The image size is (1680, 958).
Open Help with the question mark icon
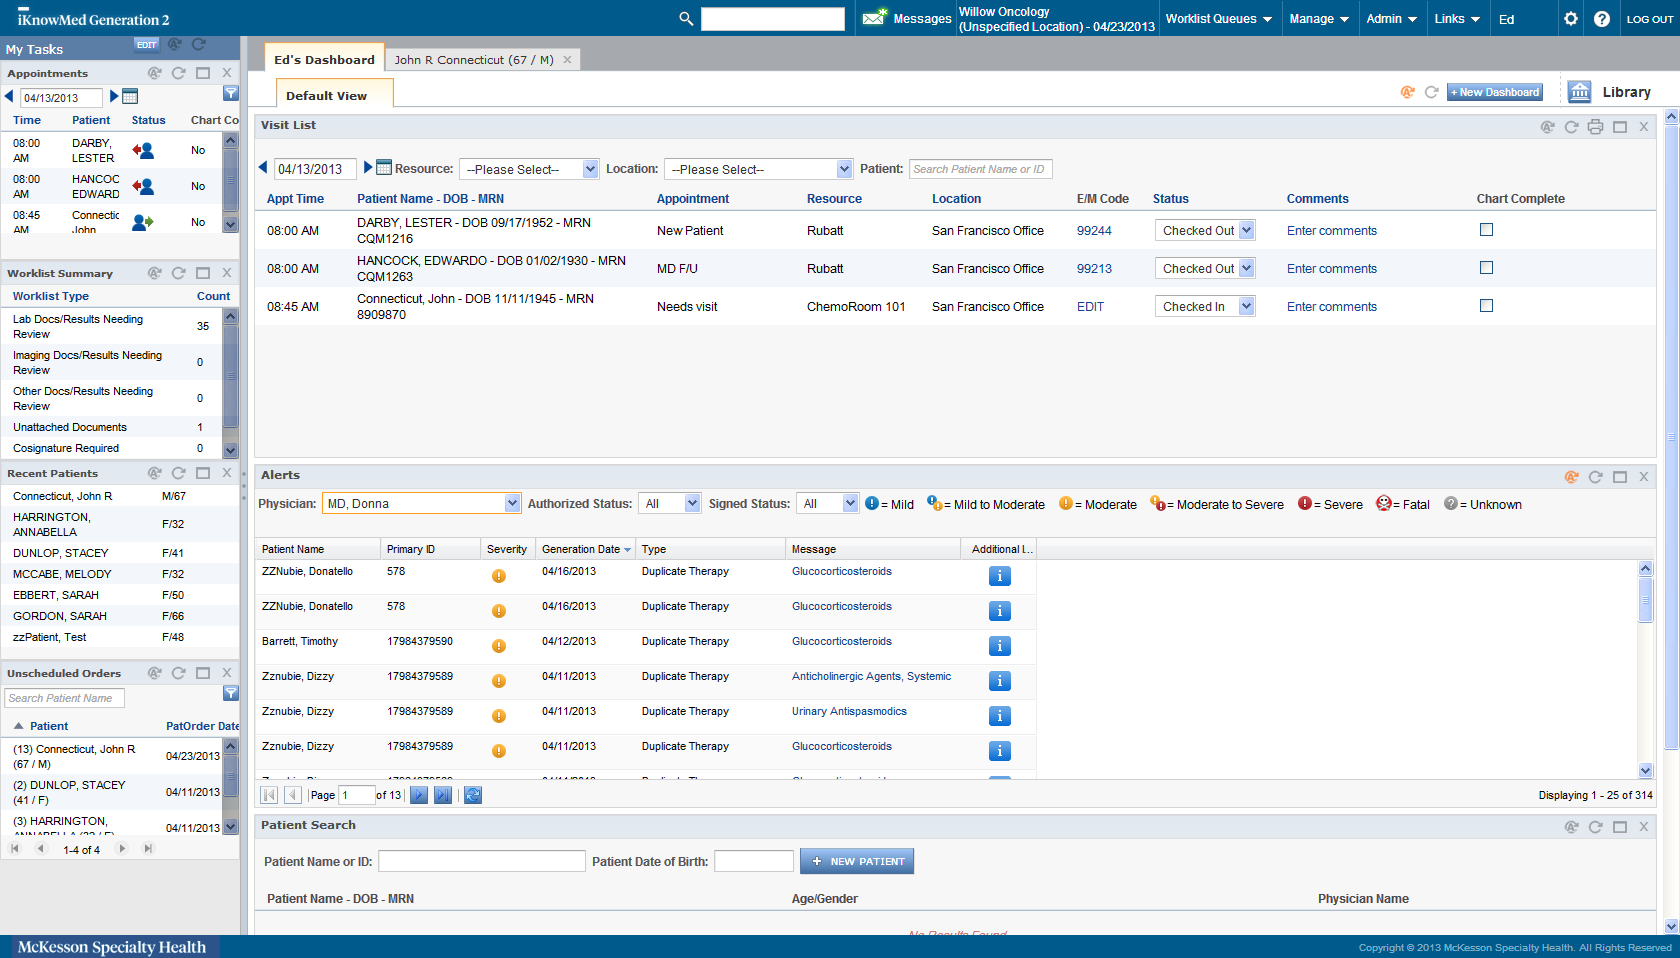(x=1602, y=18)
